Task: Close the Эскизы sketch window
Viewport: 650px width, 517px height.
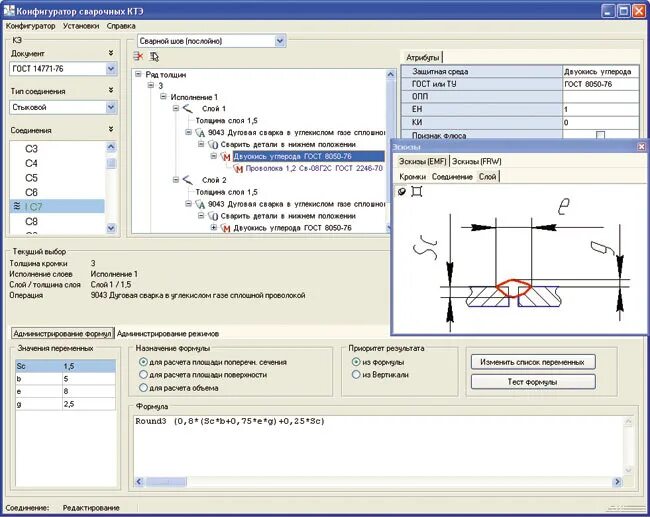Action: pos(641,146)
